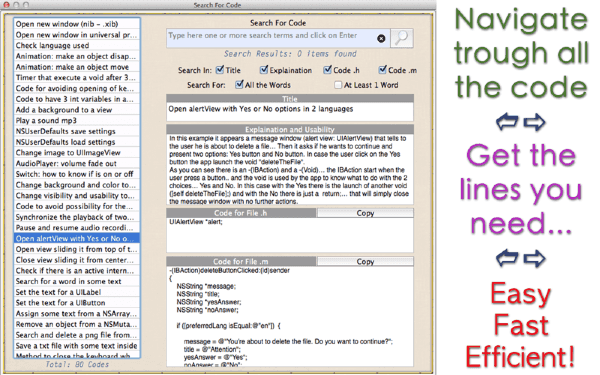The width and height of the screenshot is (600, 375).
Task: Select 'Code to avoid possibility for the...'
Action: (x=77, y=206)
